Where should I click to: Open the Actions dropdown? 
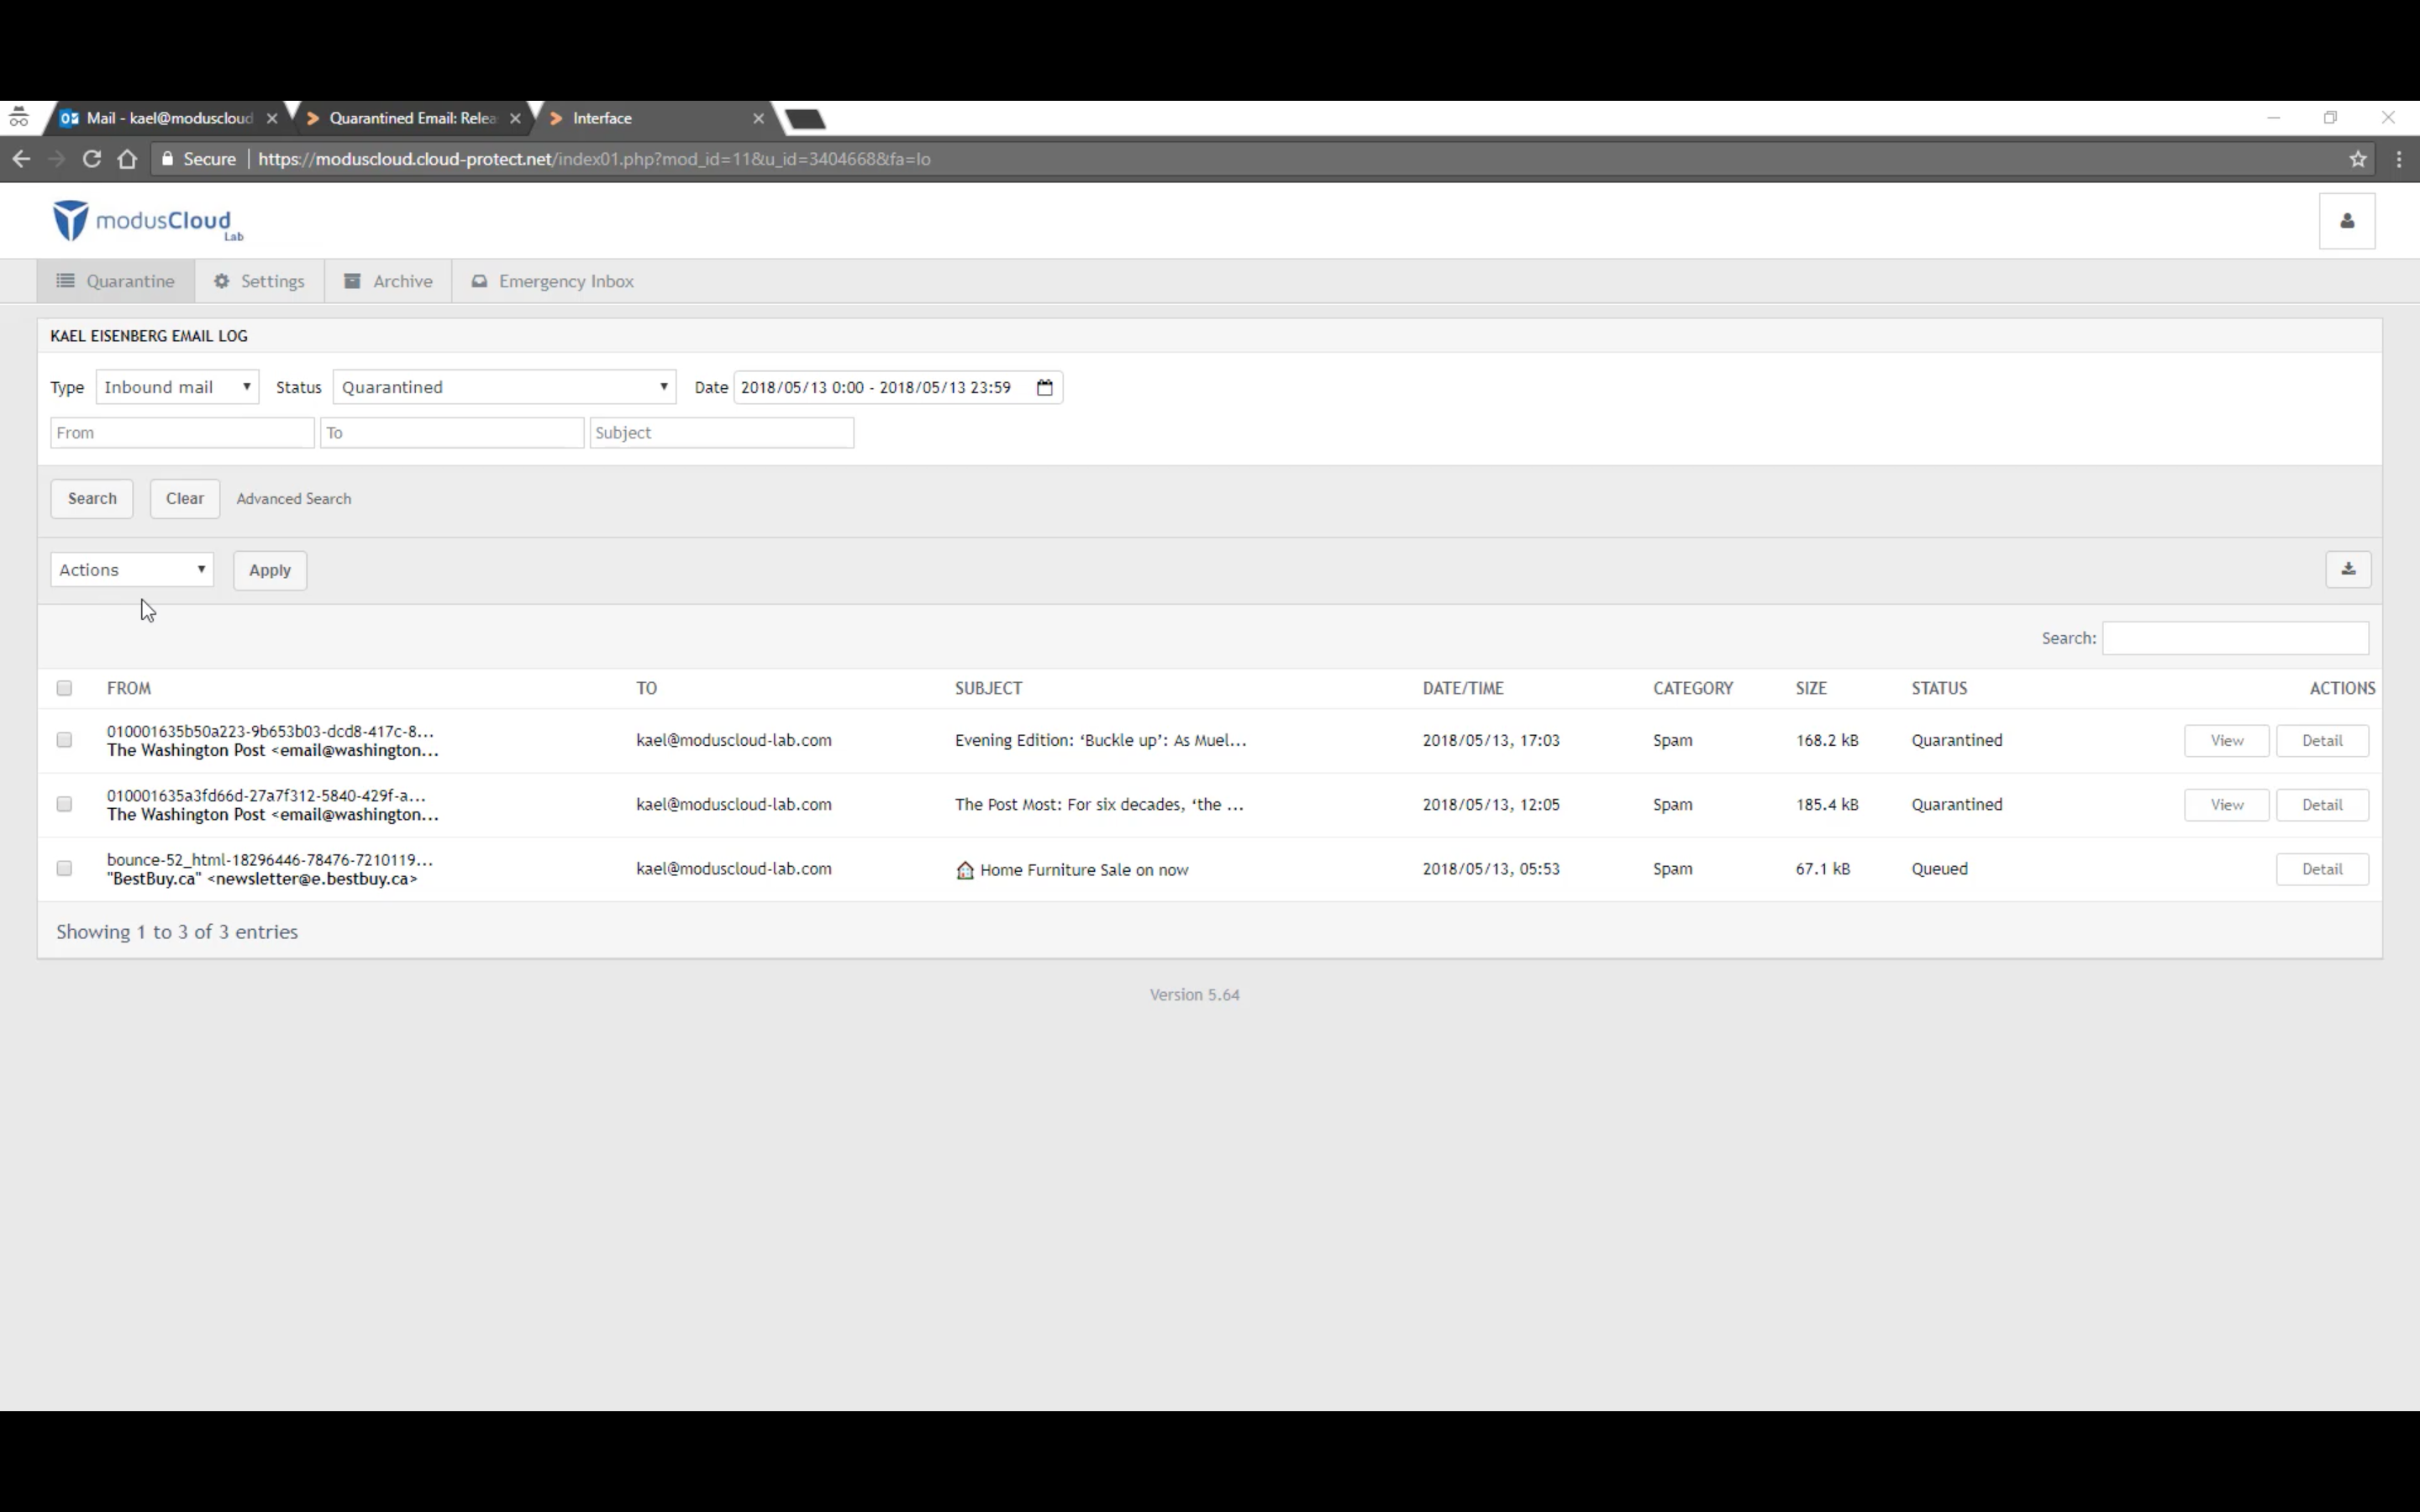[131, 570]
